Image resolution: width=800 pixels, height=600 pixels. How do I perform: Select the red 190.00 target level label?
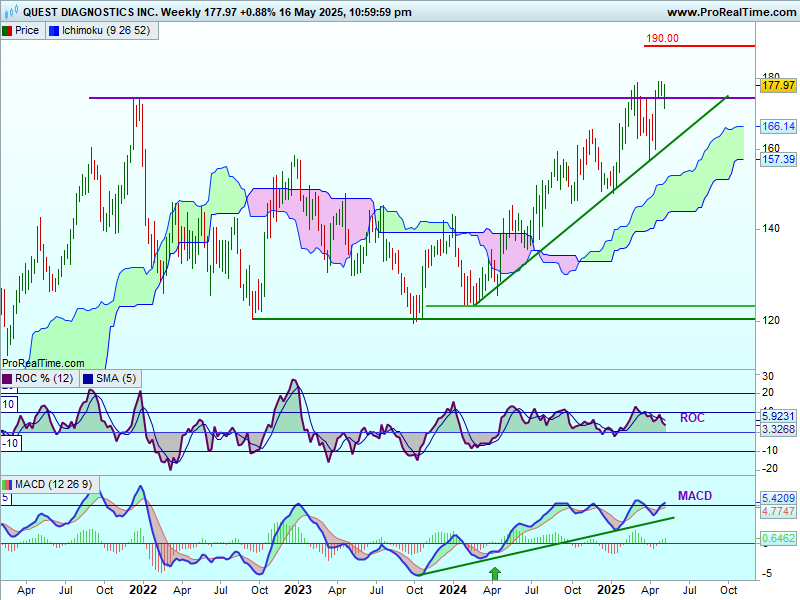tap(662, 38)
